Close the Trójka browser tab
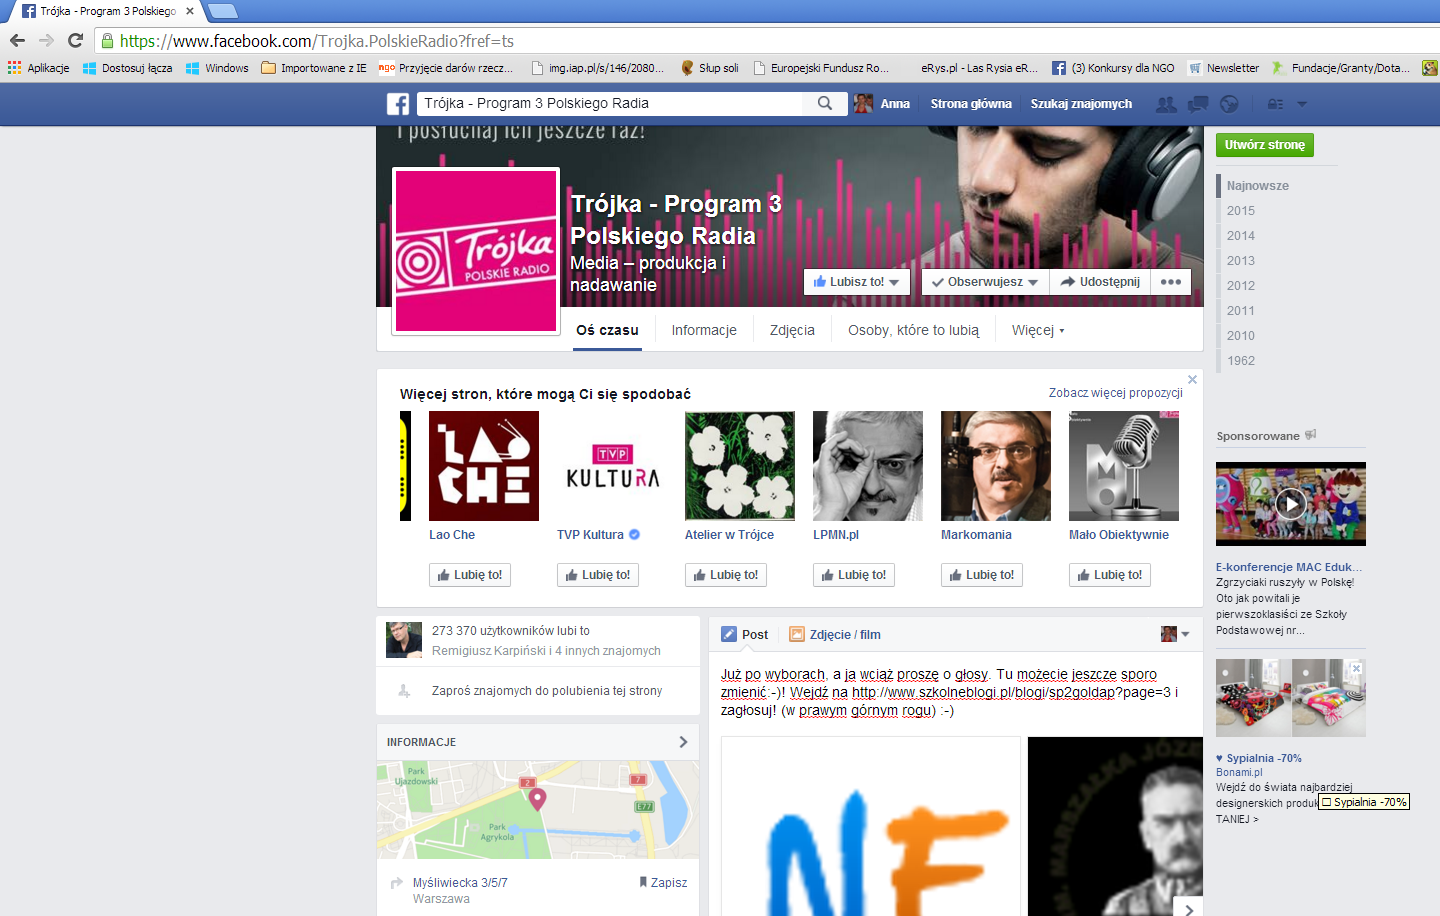This screenshot has width=1440, height=916. (190, 11)
